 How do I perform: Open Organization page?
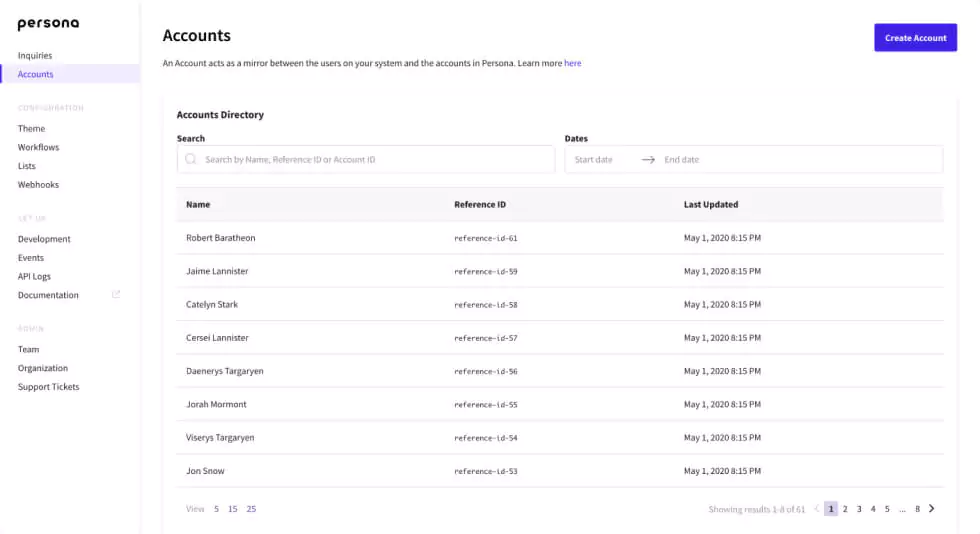click(x=42, y=368)
